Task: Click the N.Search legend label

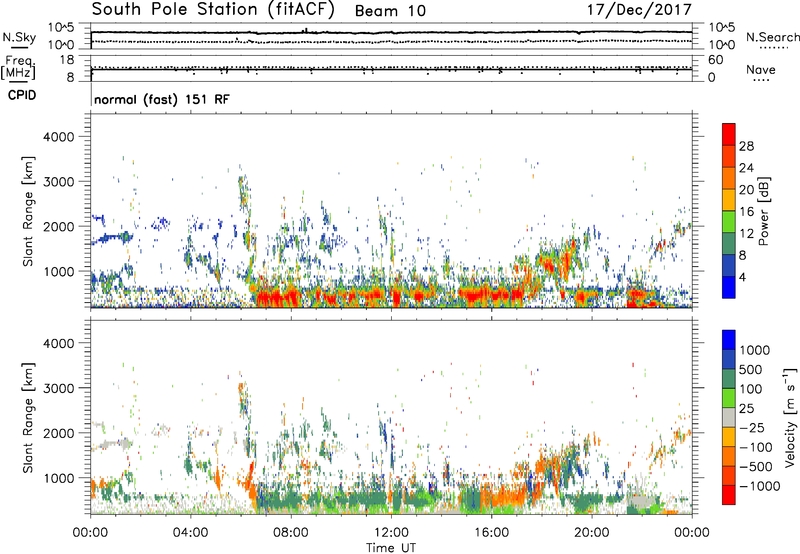Action: pos(773,37)
